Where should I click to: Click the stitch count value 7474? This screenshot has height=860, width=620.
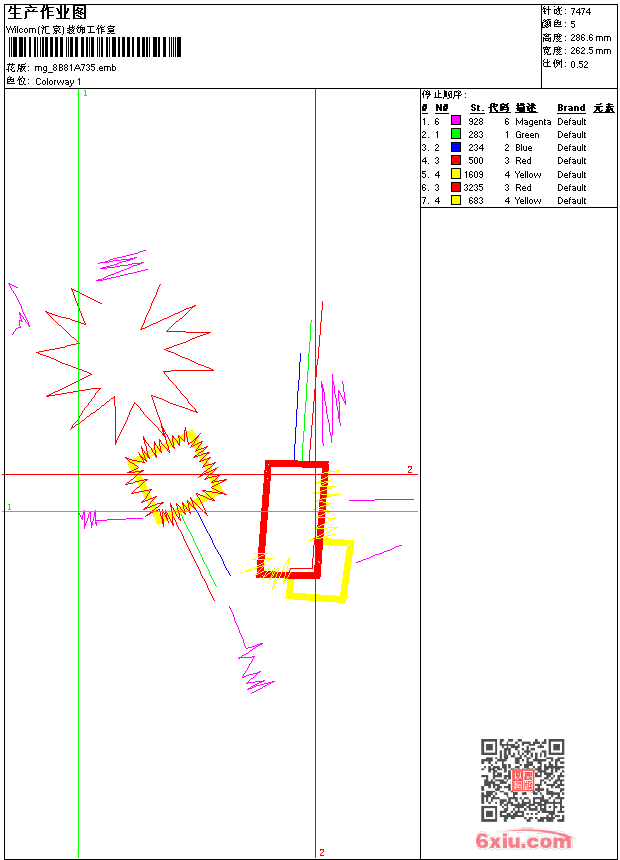pyautogui.click(x=580, y=12)
